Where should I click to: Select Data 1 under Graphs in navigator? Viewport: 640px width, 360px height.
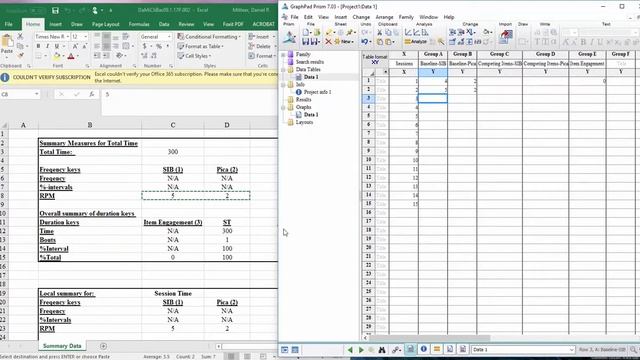311,115
